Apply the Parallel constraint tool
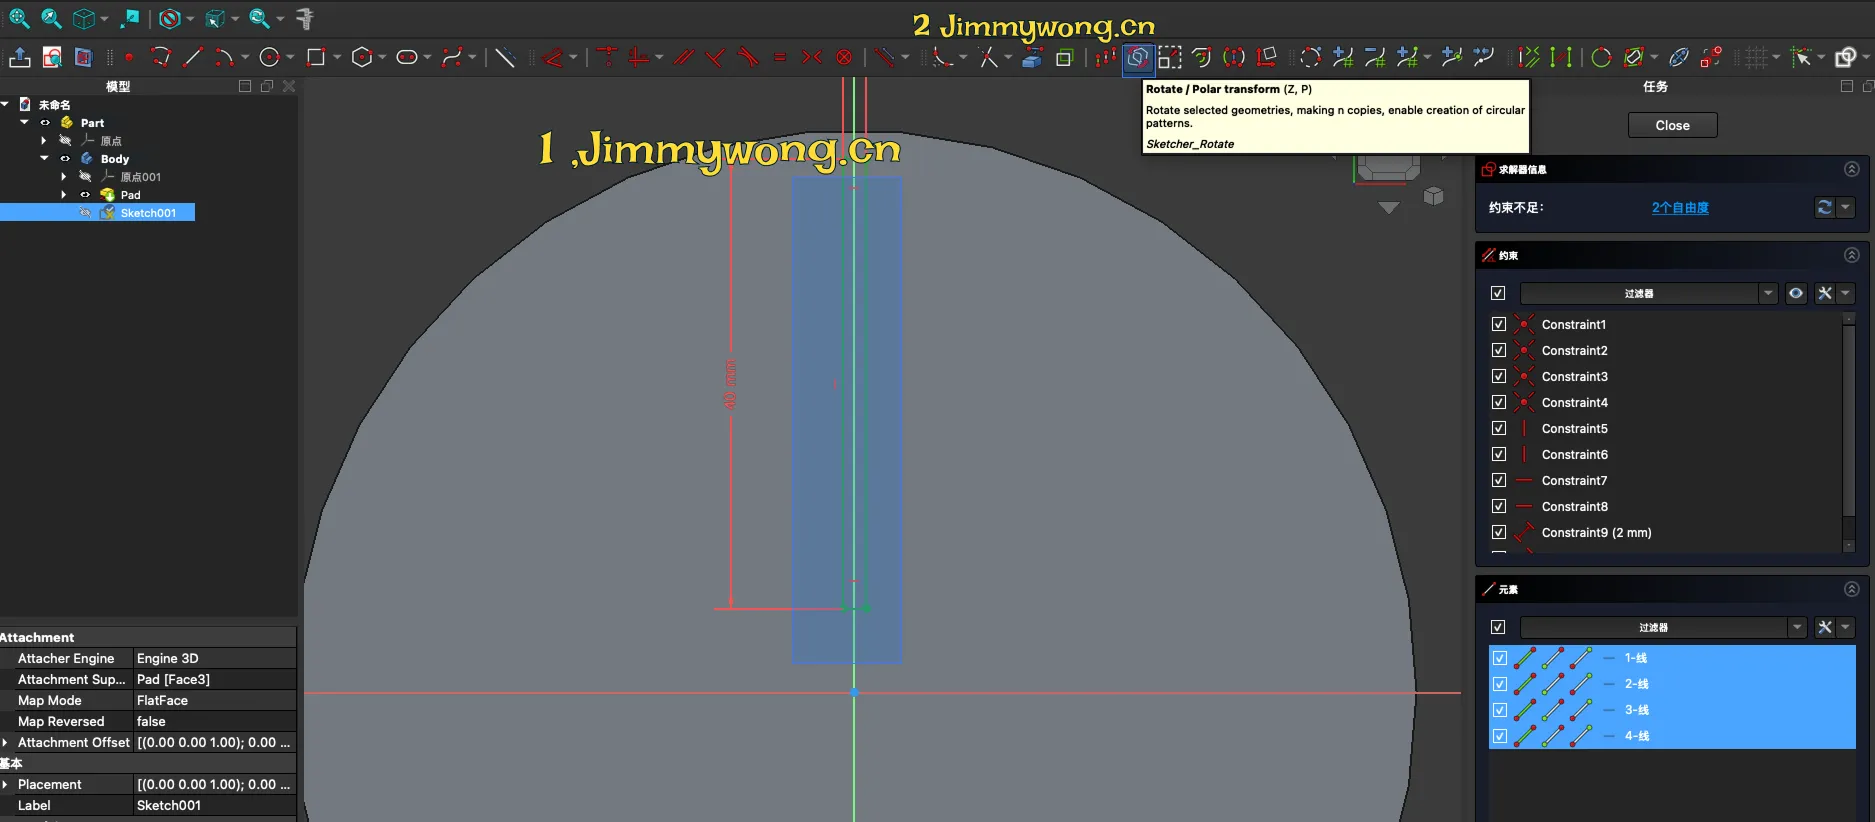Viewport: 1875px width, 822px height. click(683, 58)
